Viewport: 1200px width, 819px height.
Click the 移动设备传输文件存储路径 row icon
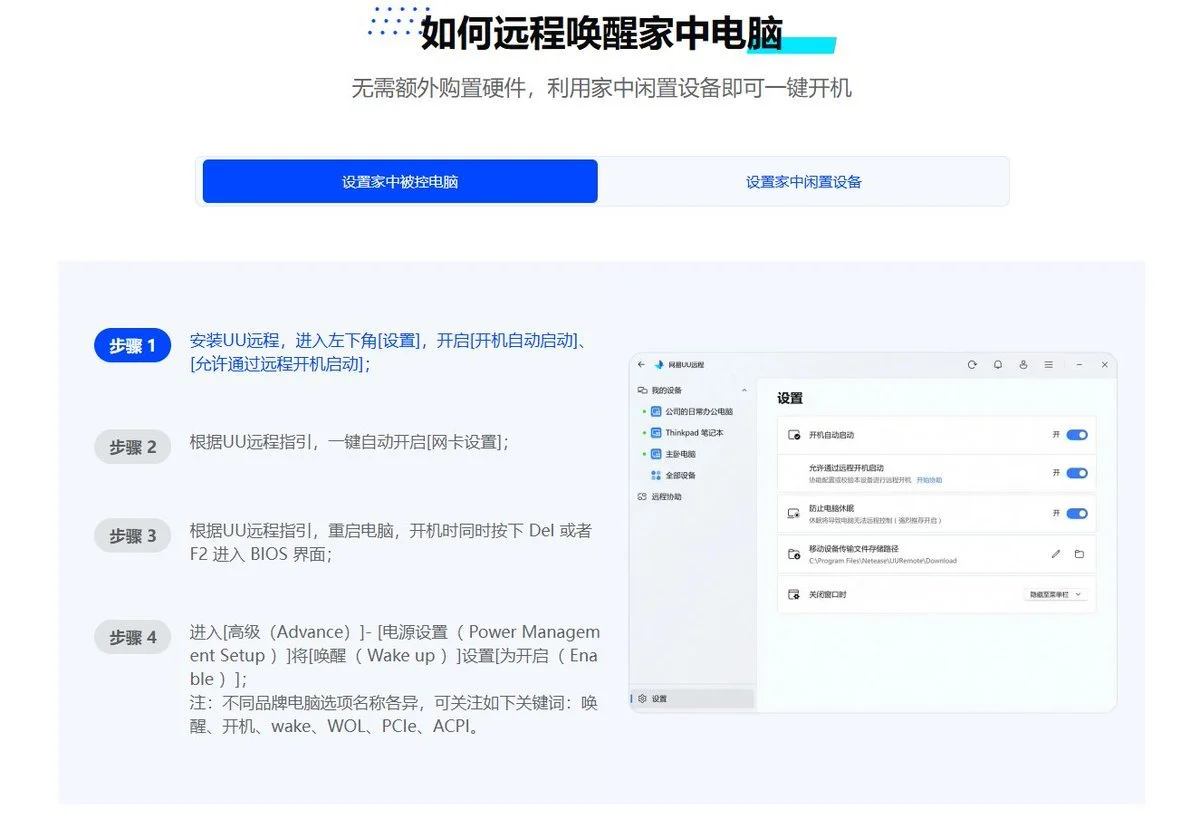794,554
